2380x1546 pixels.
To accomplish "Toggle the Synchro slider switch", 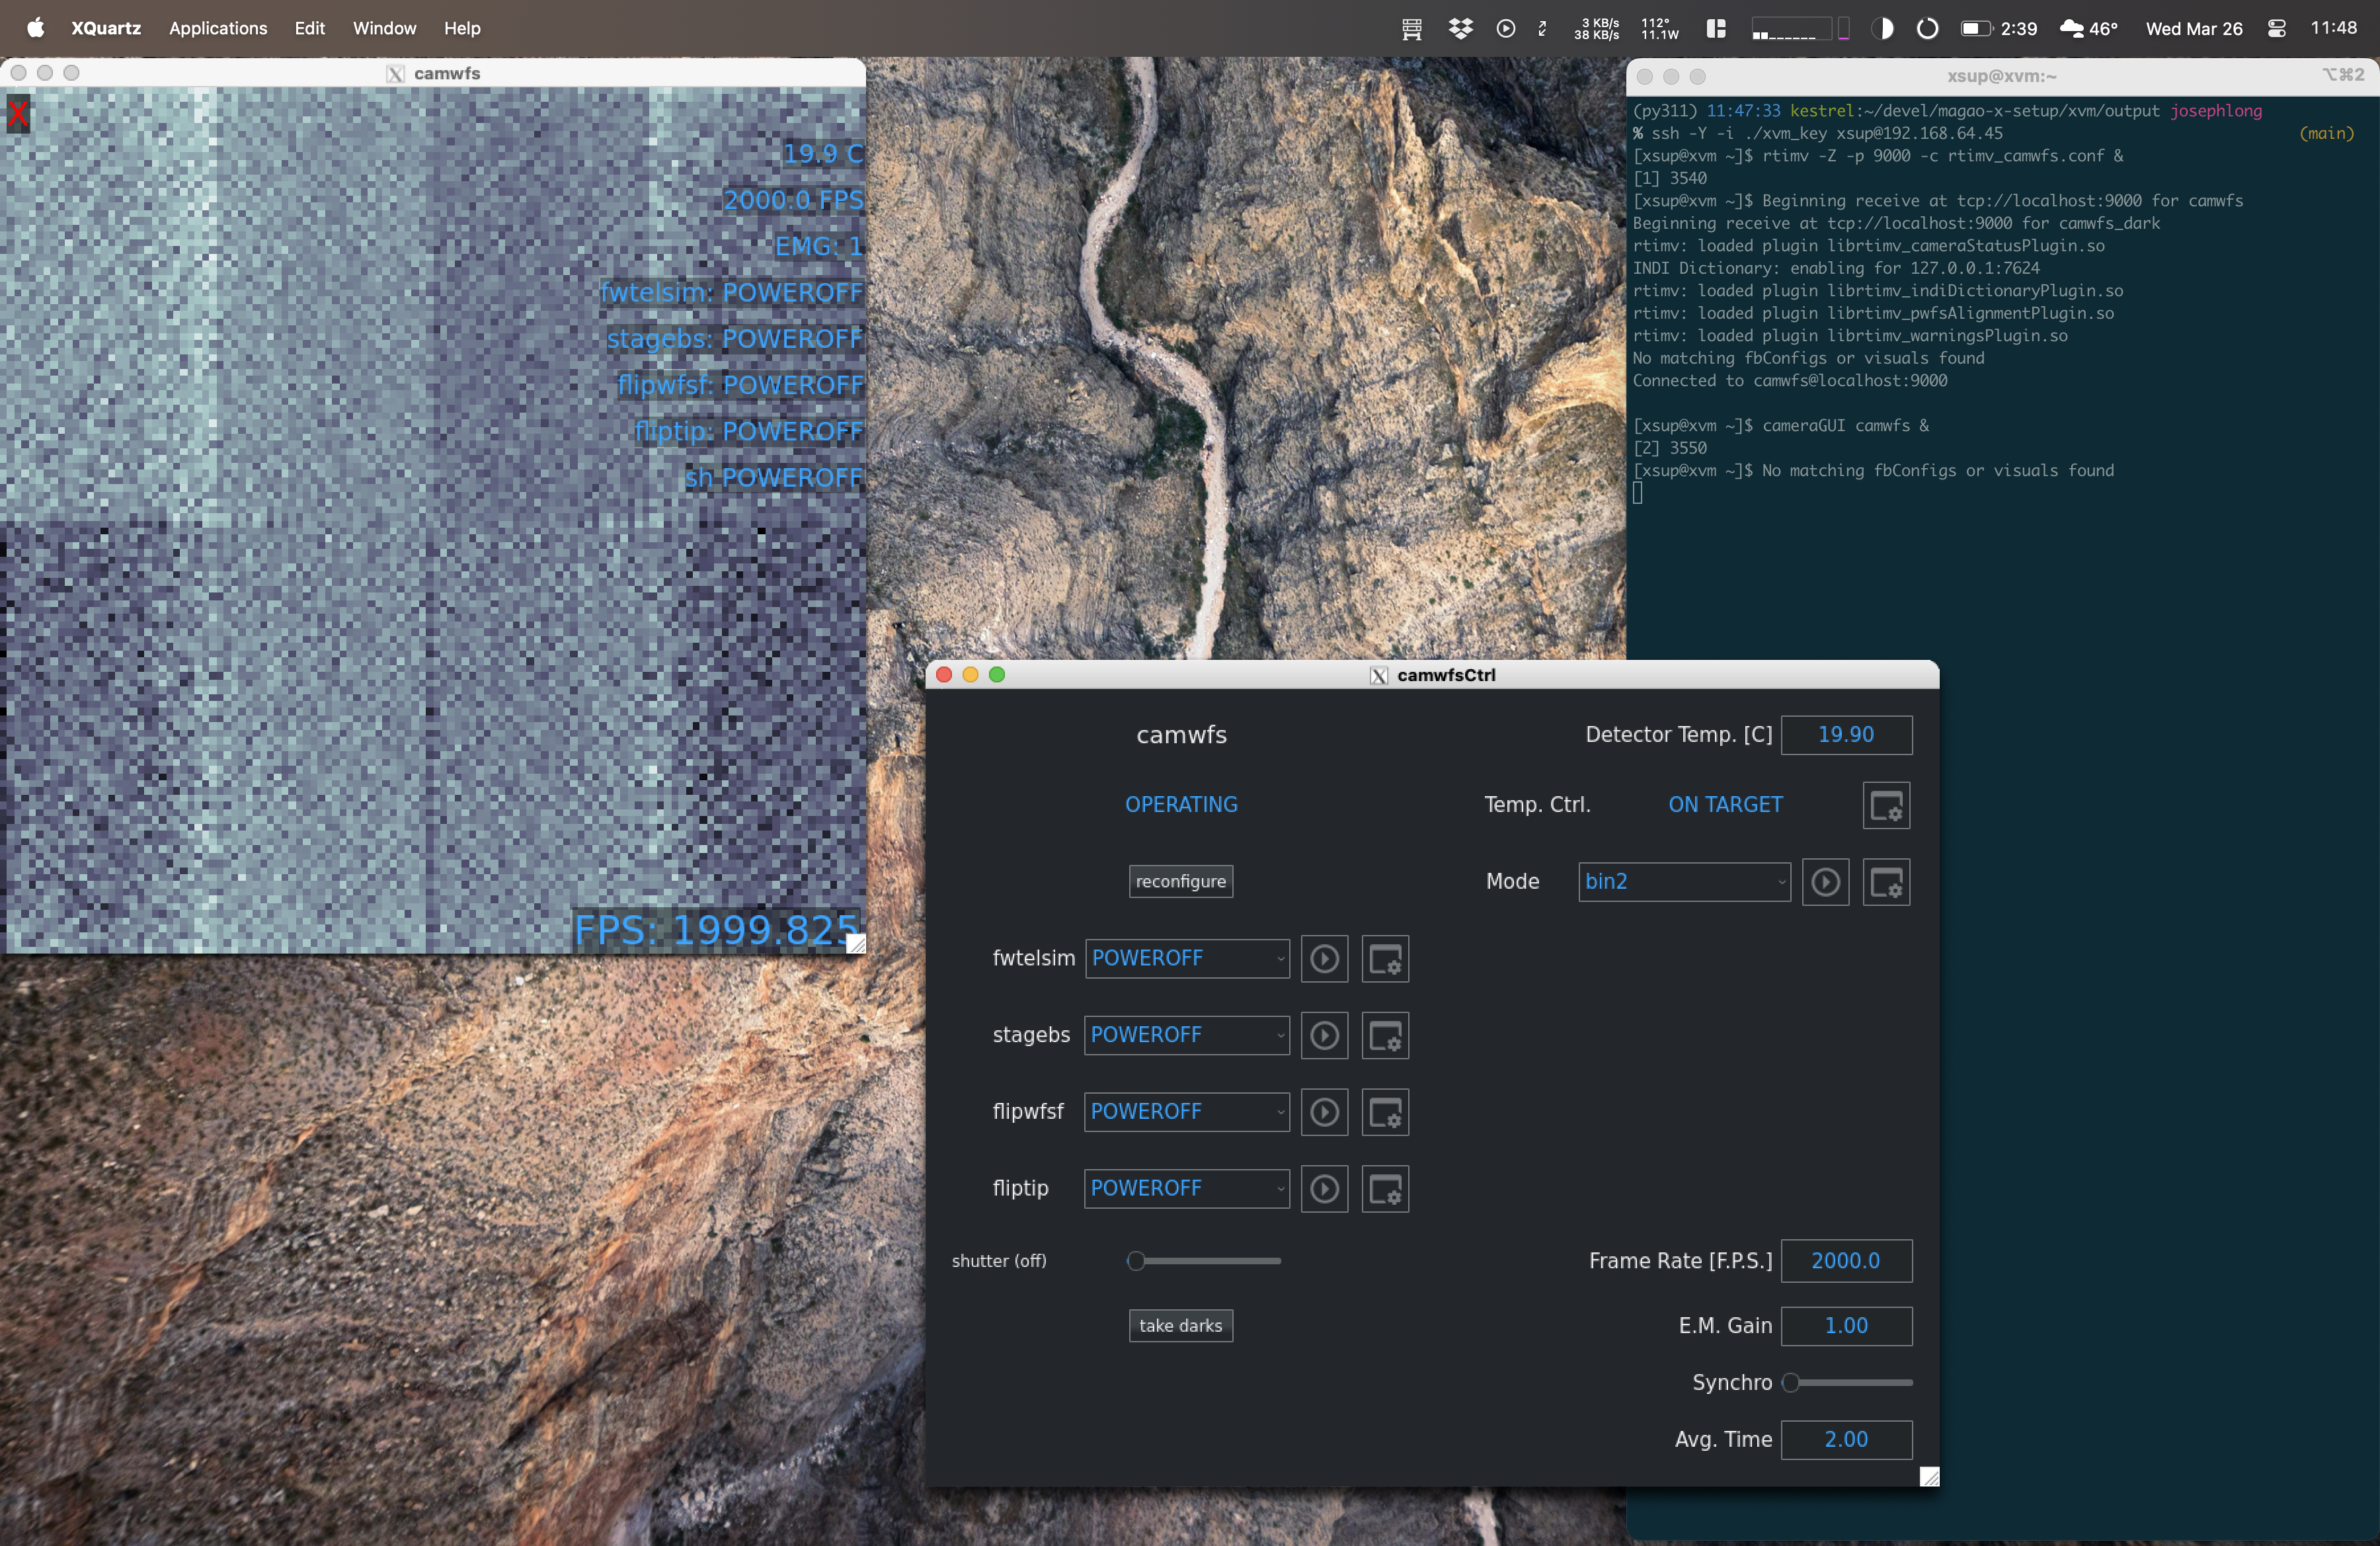I will tap(1847, 1383).
